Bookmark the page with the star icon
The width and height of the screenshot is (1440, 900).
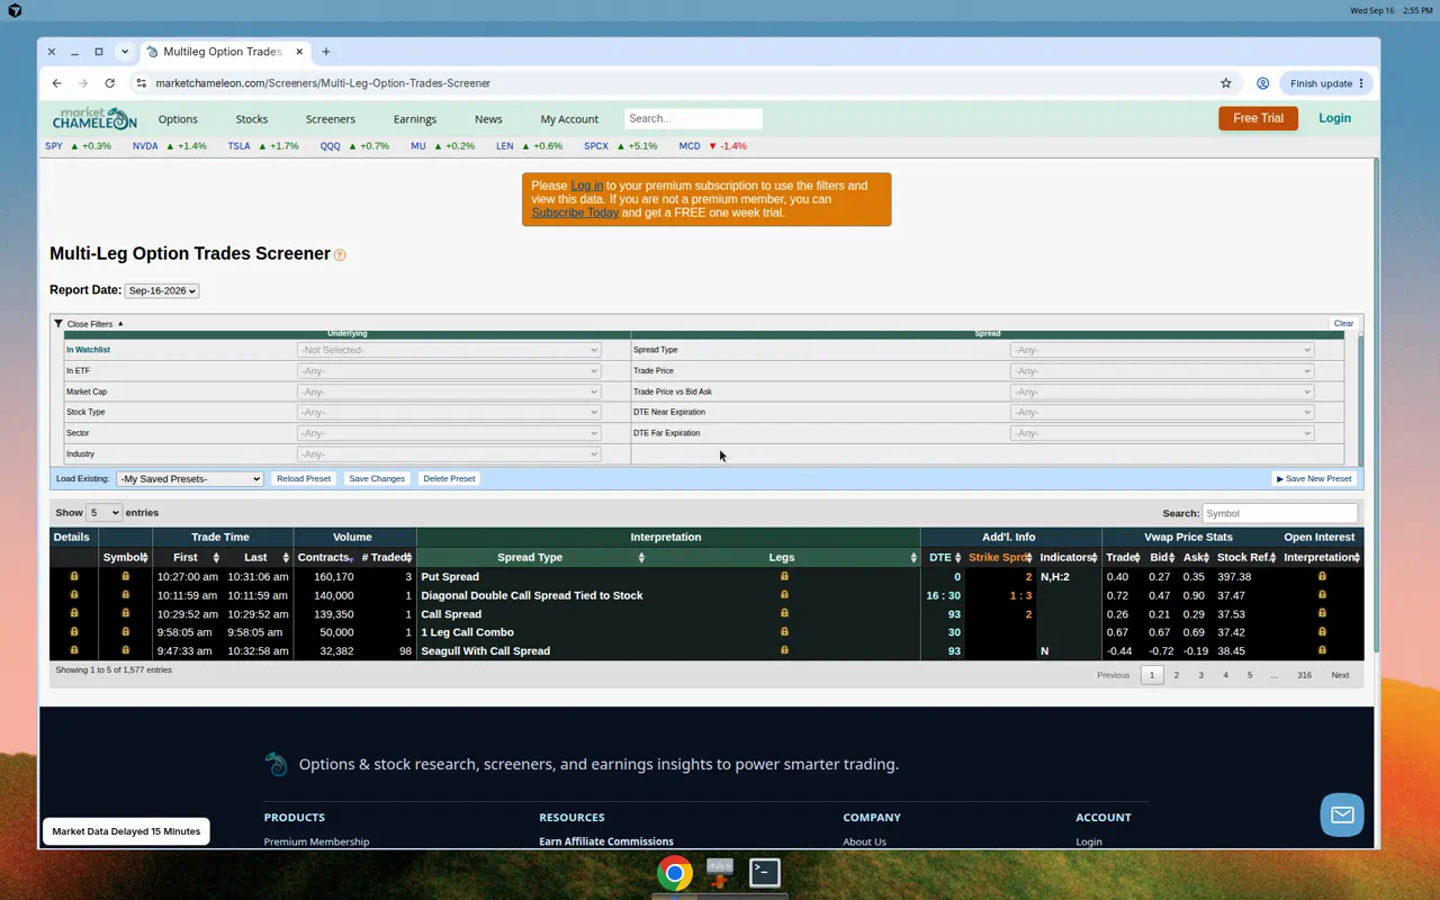click(1226, 83)
